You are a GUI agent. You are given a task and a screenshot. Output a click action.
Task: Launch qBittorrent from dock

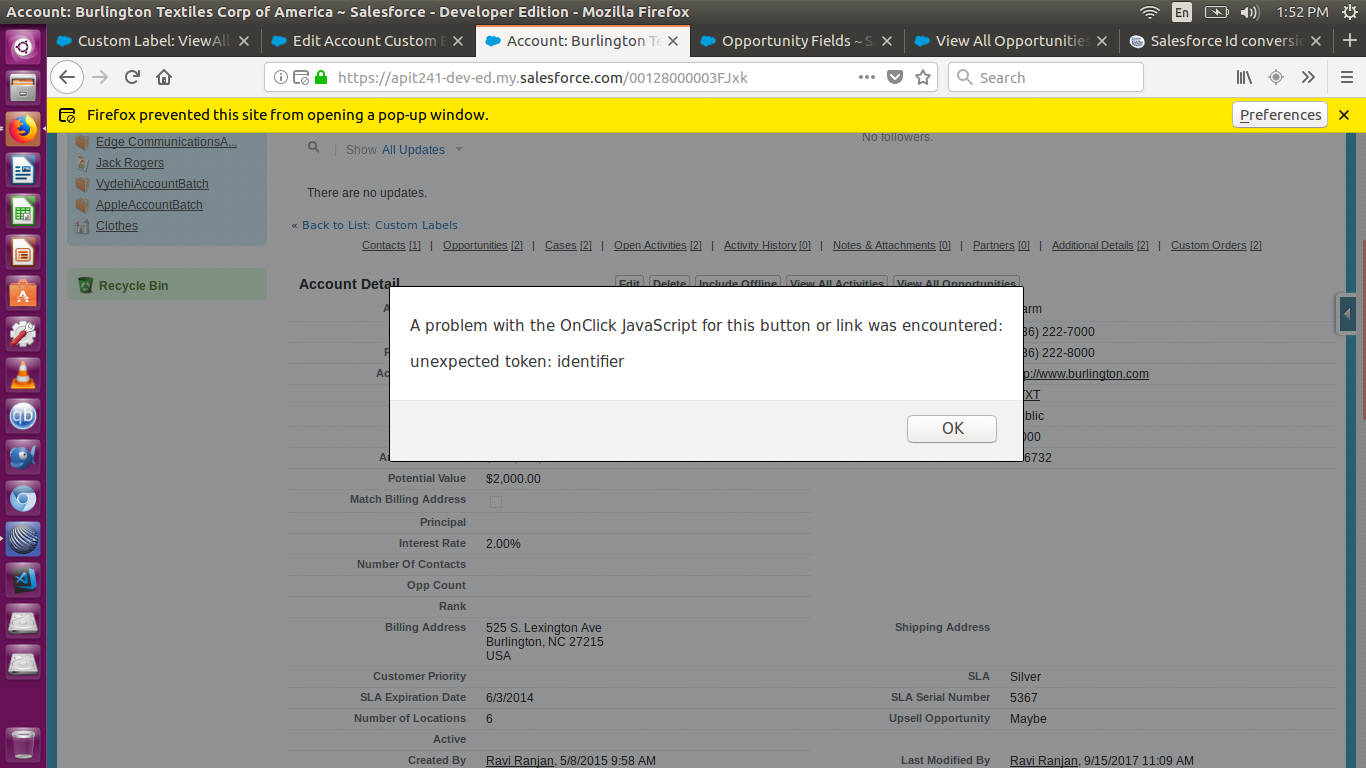[x=23, y=416]
